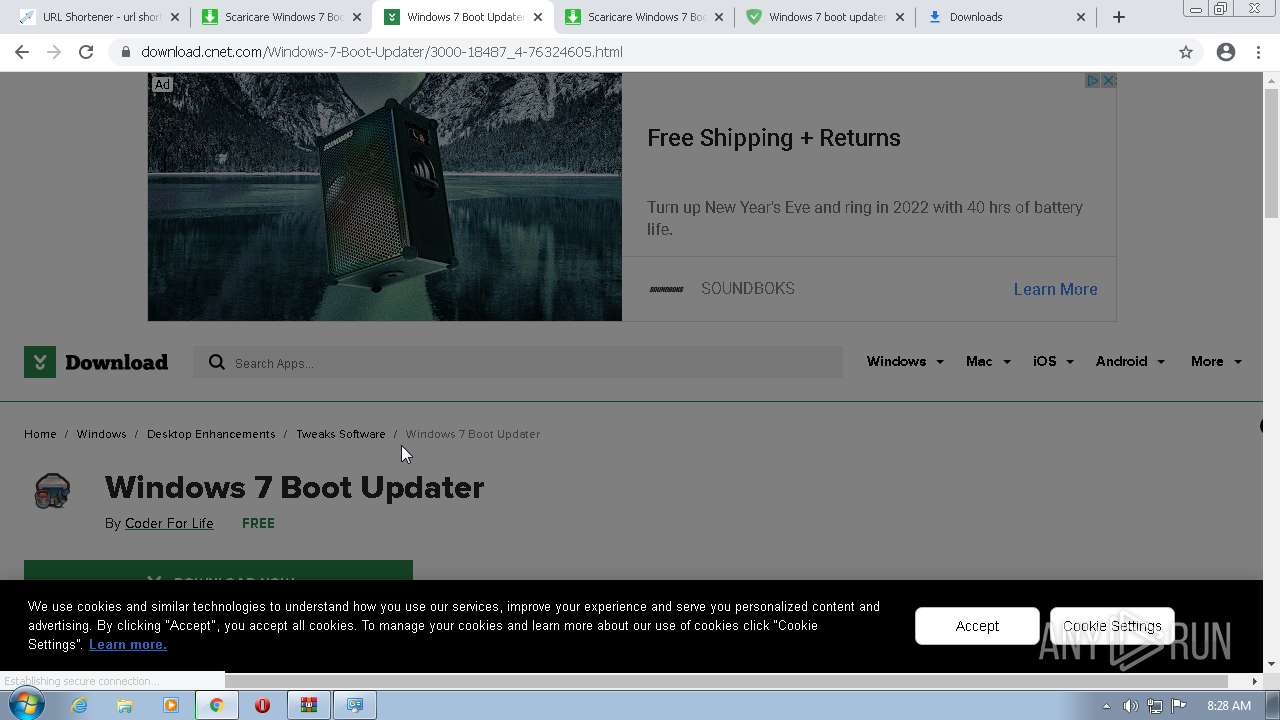Reload the current page
The height and width of the screenshot is (720, 1280).
tap(86, 52)
